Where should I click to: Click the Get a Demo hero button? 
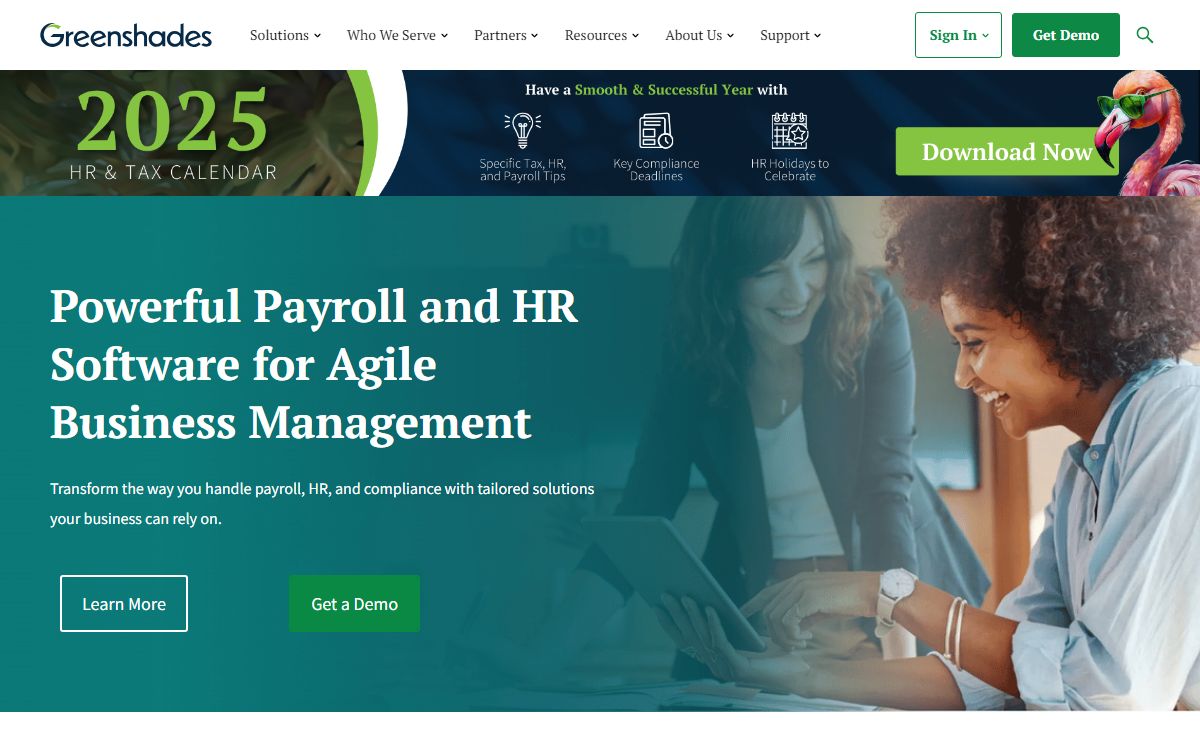(x=354, y=603)
